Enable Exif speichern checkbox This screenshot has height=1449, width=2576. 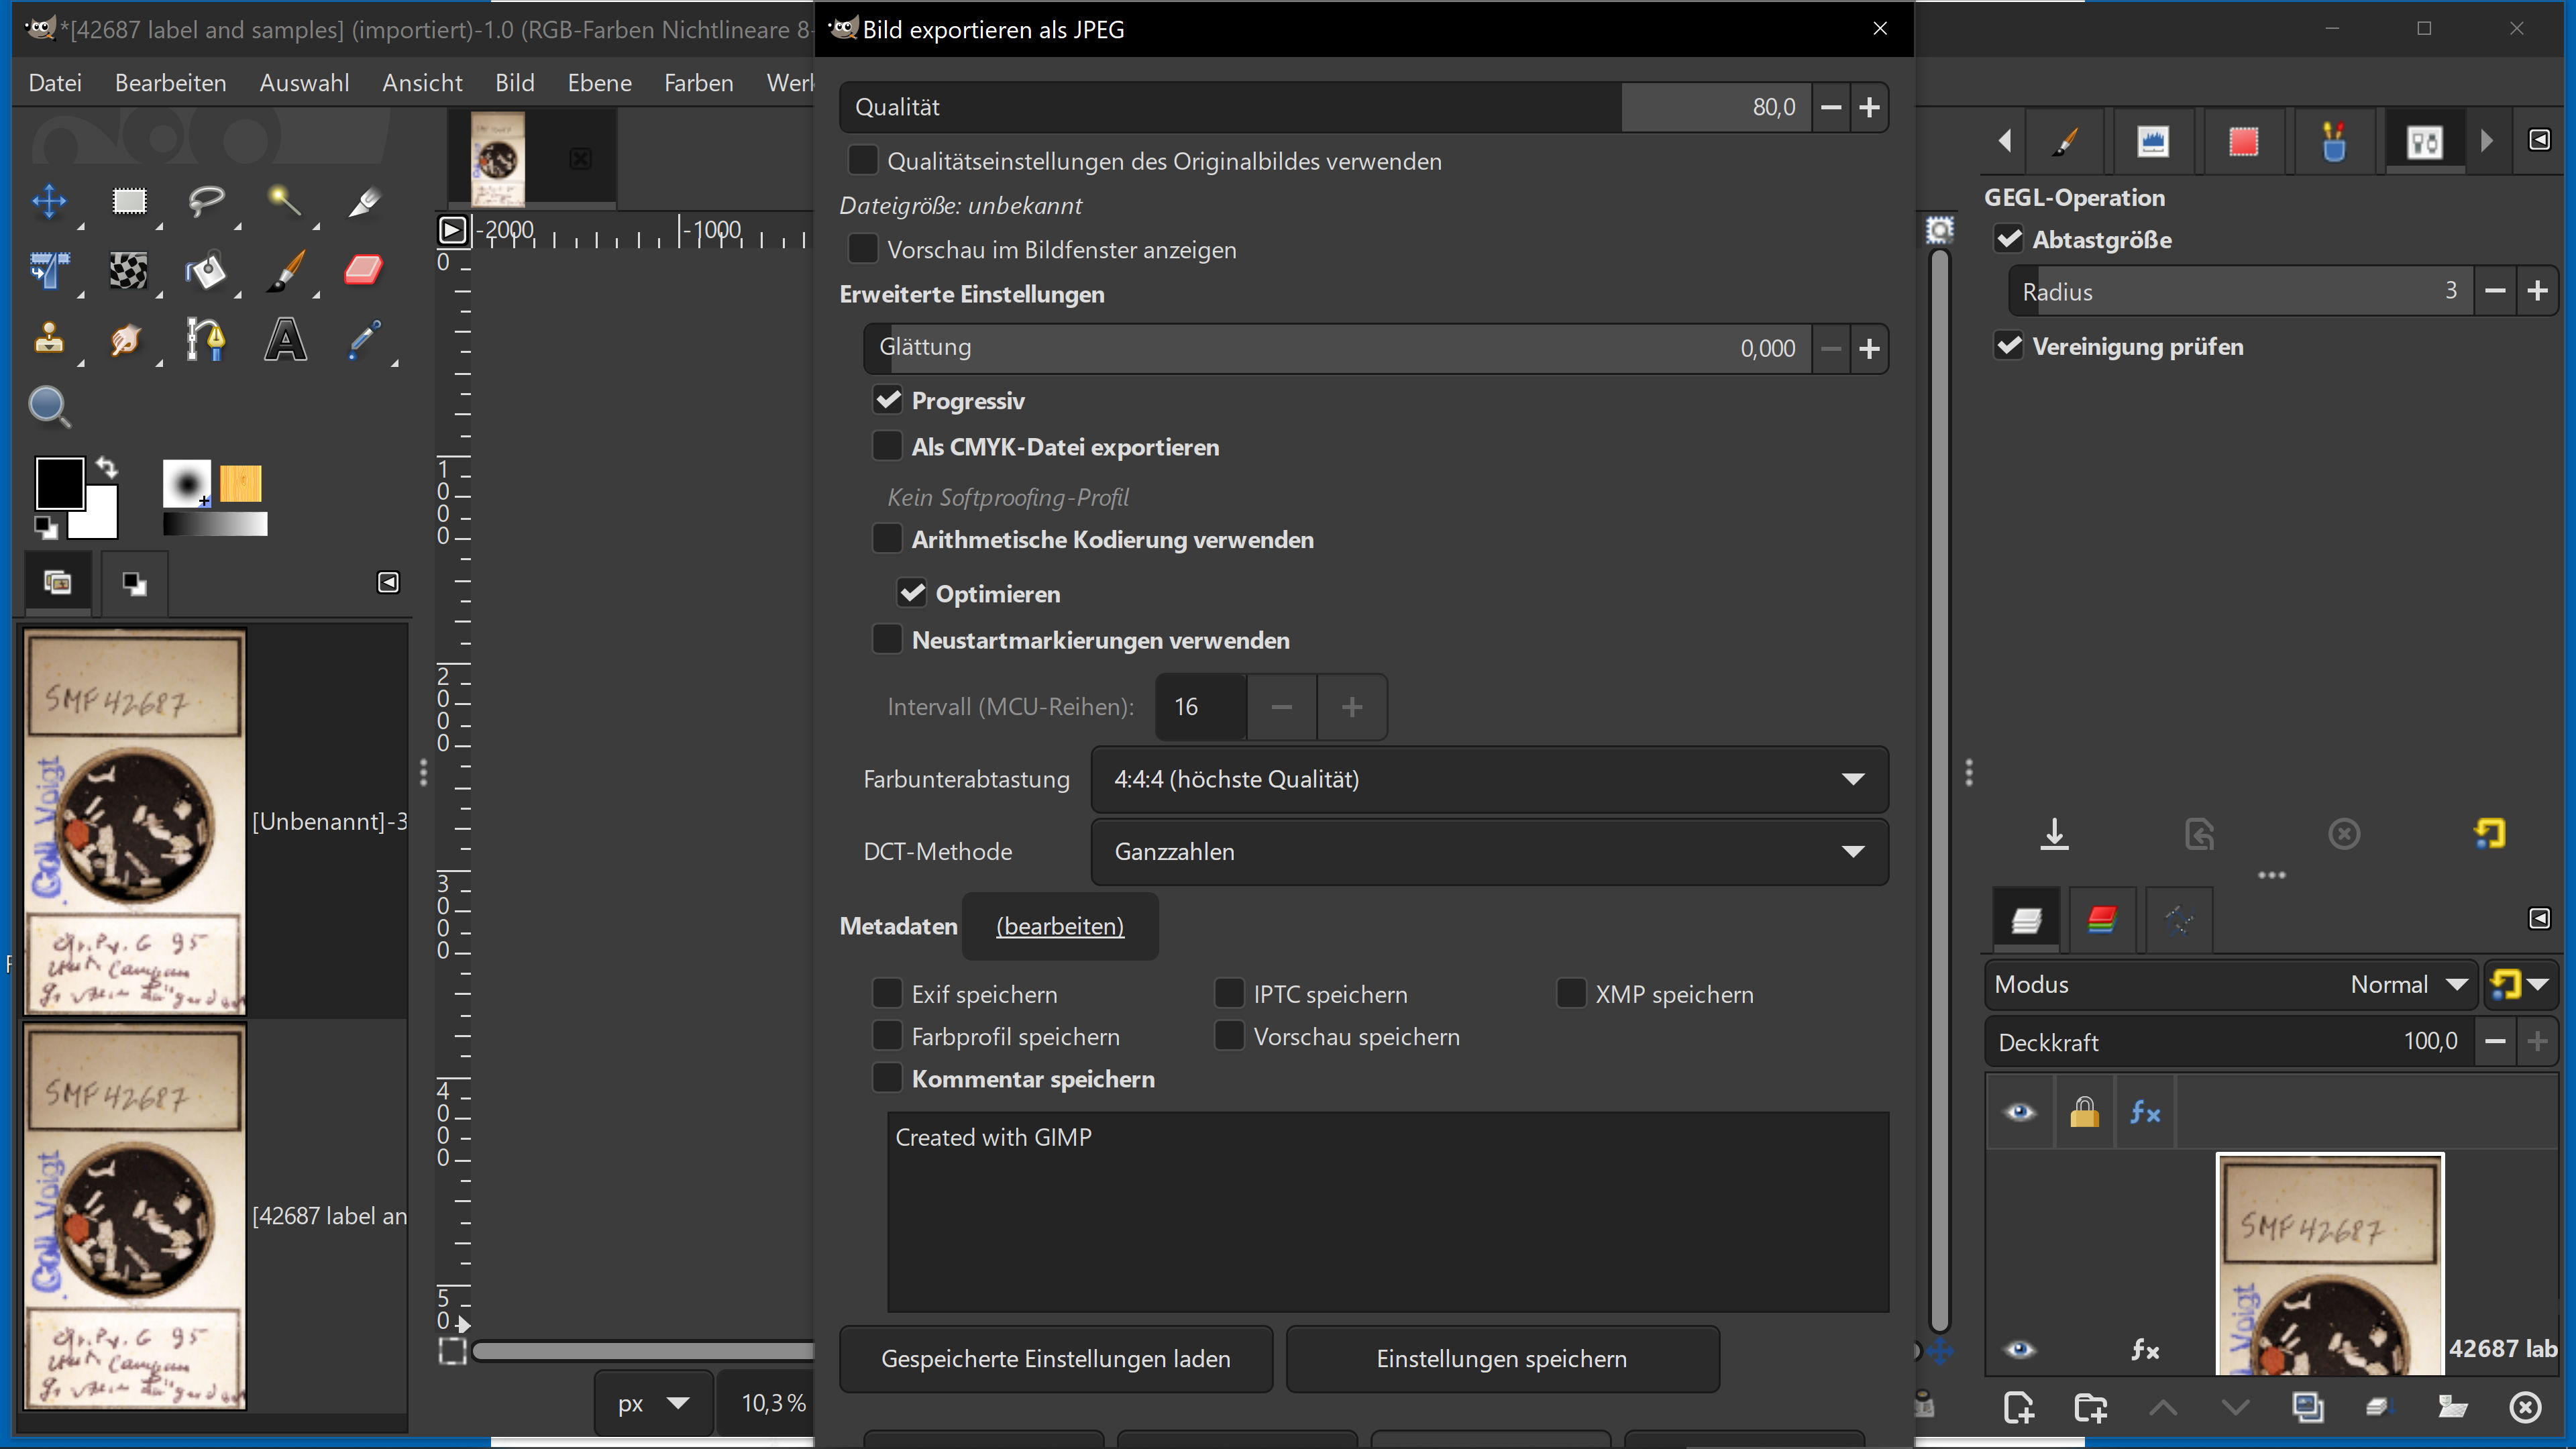(888, 994)
